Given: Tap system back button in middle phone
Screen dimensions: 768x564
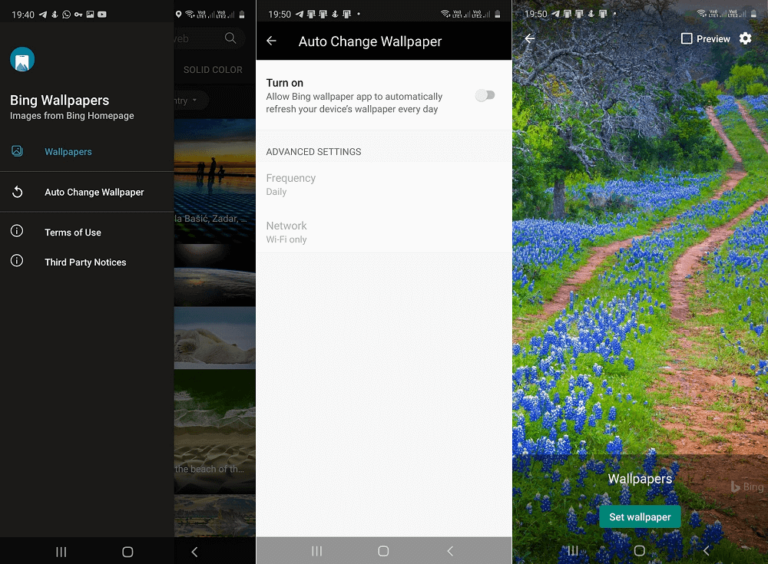Looking at the screenshot, I should (450, 551).
